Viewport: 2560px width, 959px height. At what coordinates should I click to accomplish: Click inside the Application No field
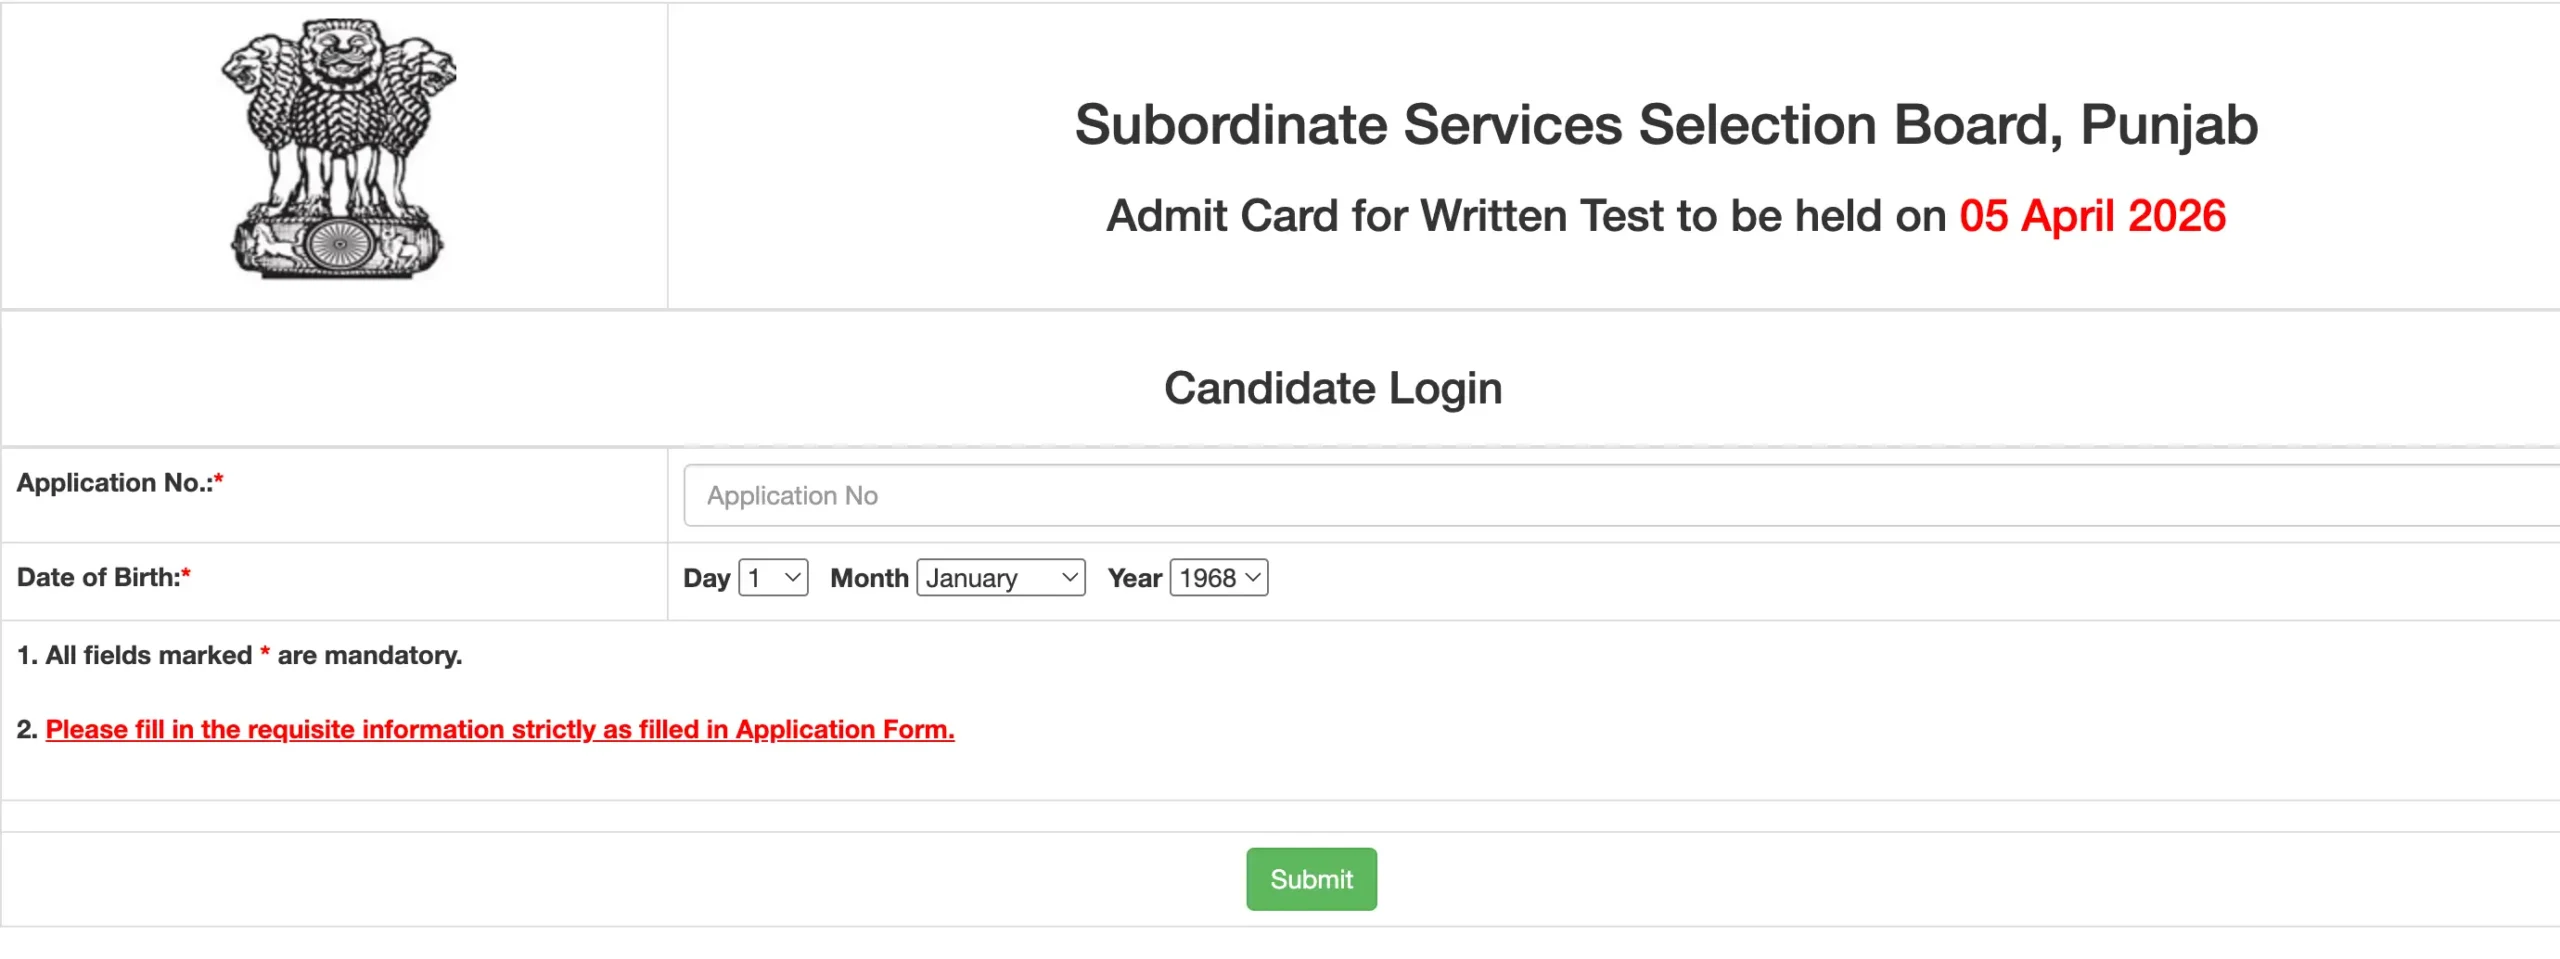click(x=1200, y=494)
